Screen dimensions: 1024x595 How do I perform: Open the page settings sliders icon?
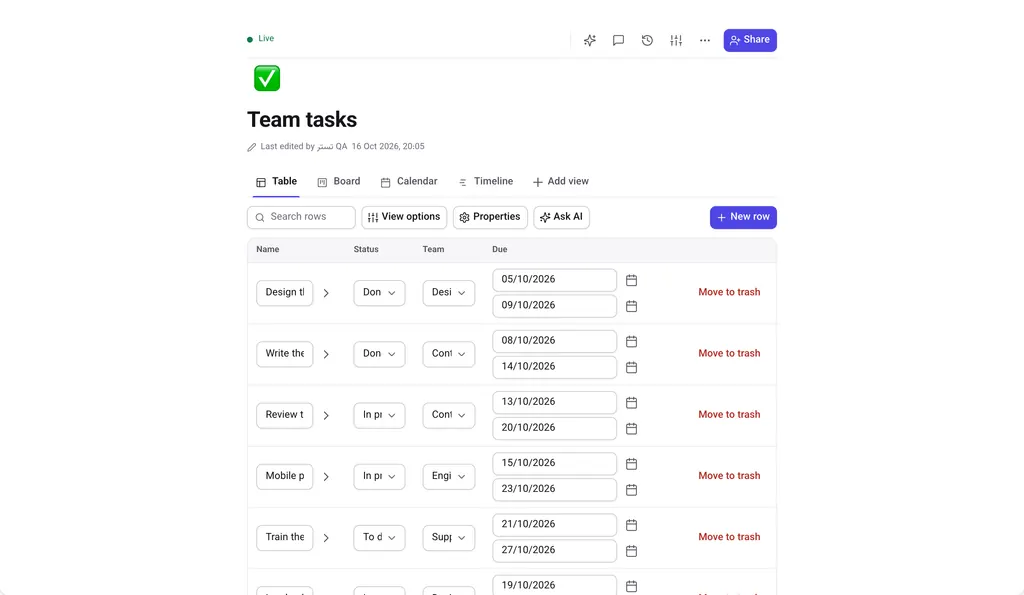point(676,40)
